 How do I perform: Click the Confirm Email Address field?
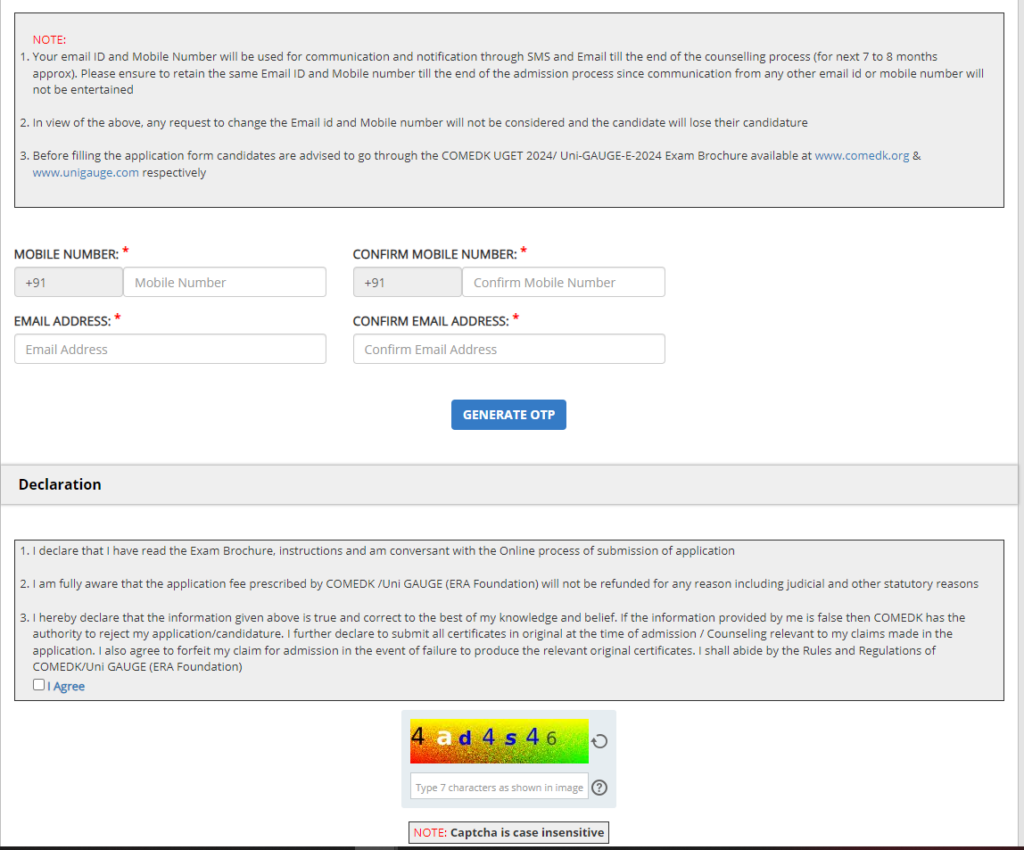pyautogui.click(x=508, y=348)
